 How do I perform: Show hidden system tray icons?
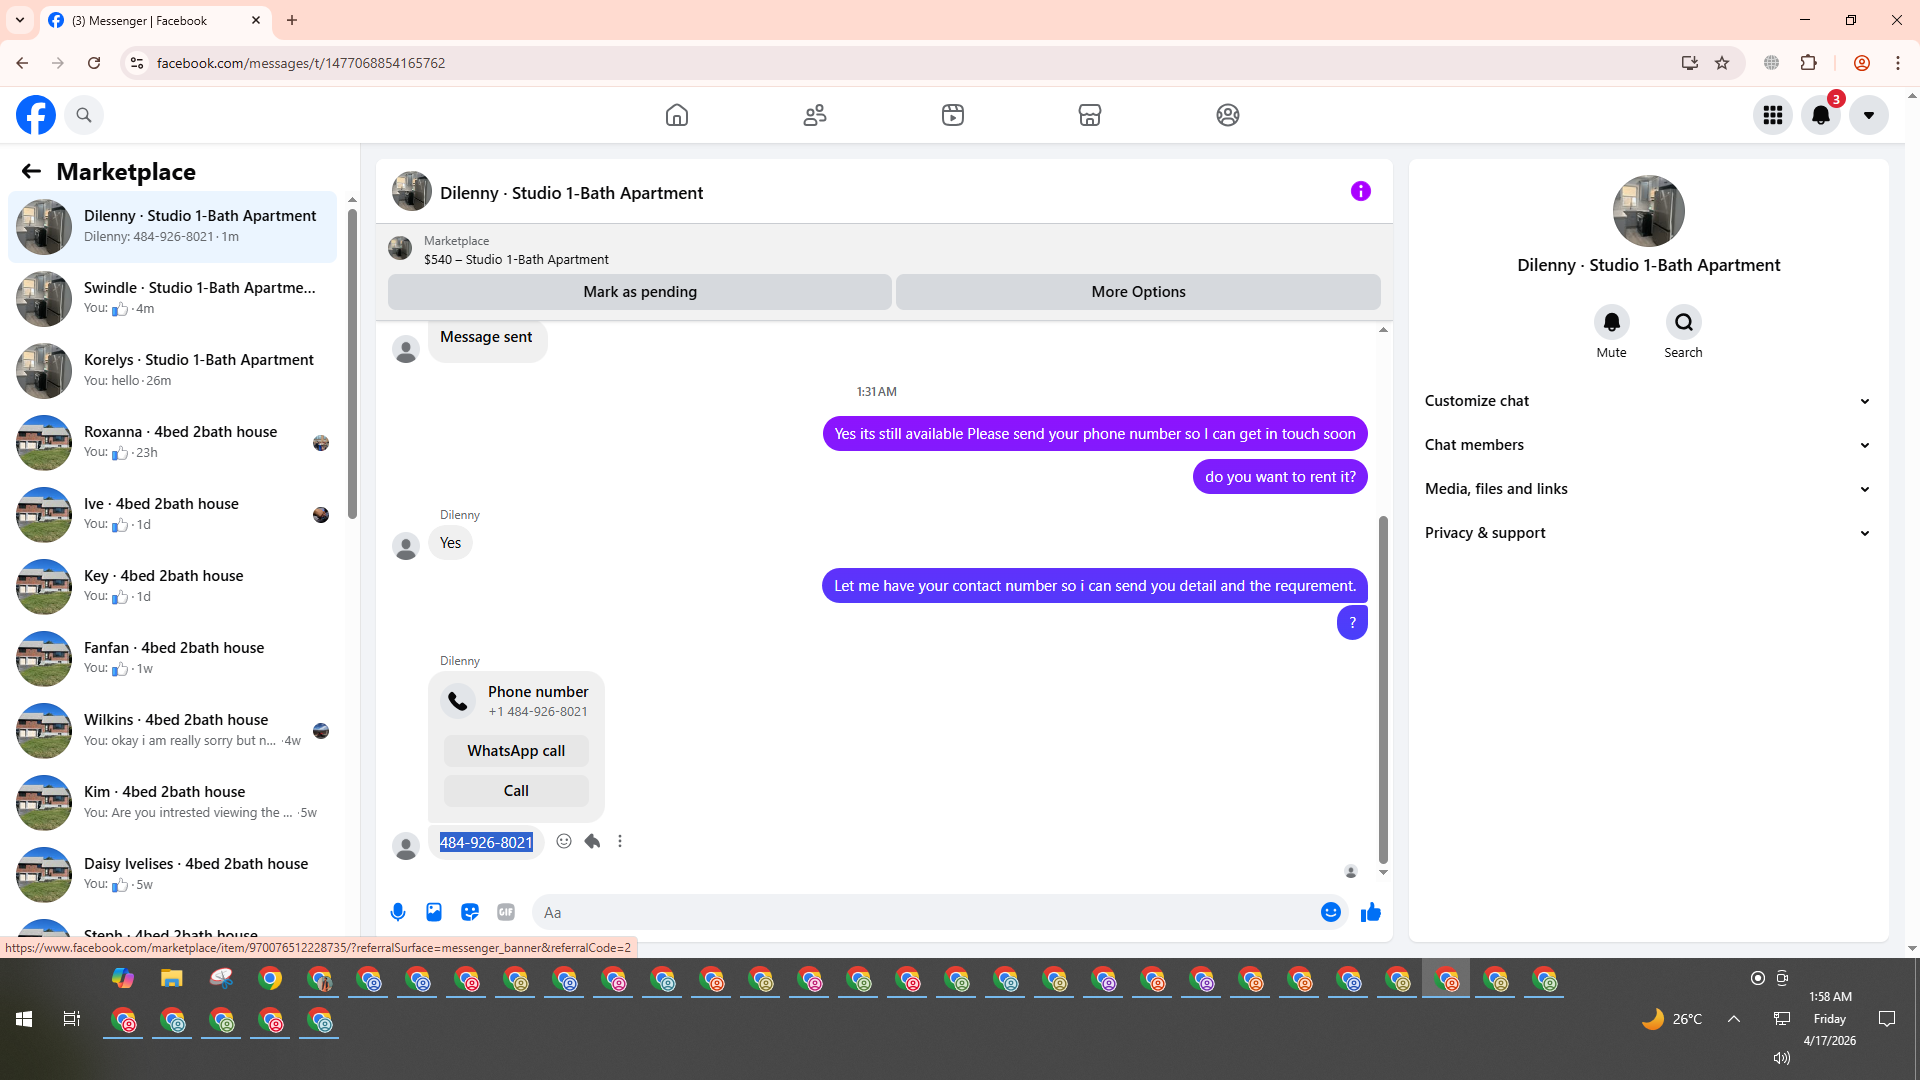(x=1734, y=1019)
